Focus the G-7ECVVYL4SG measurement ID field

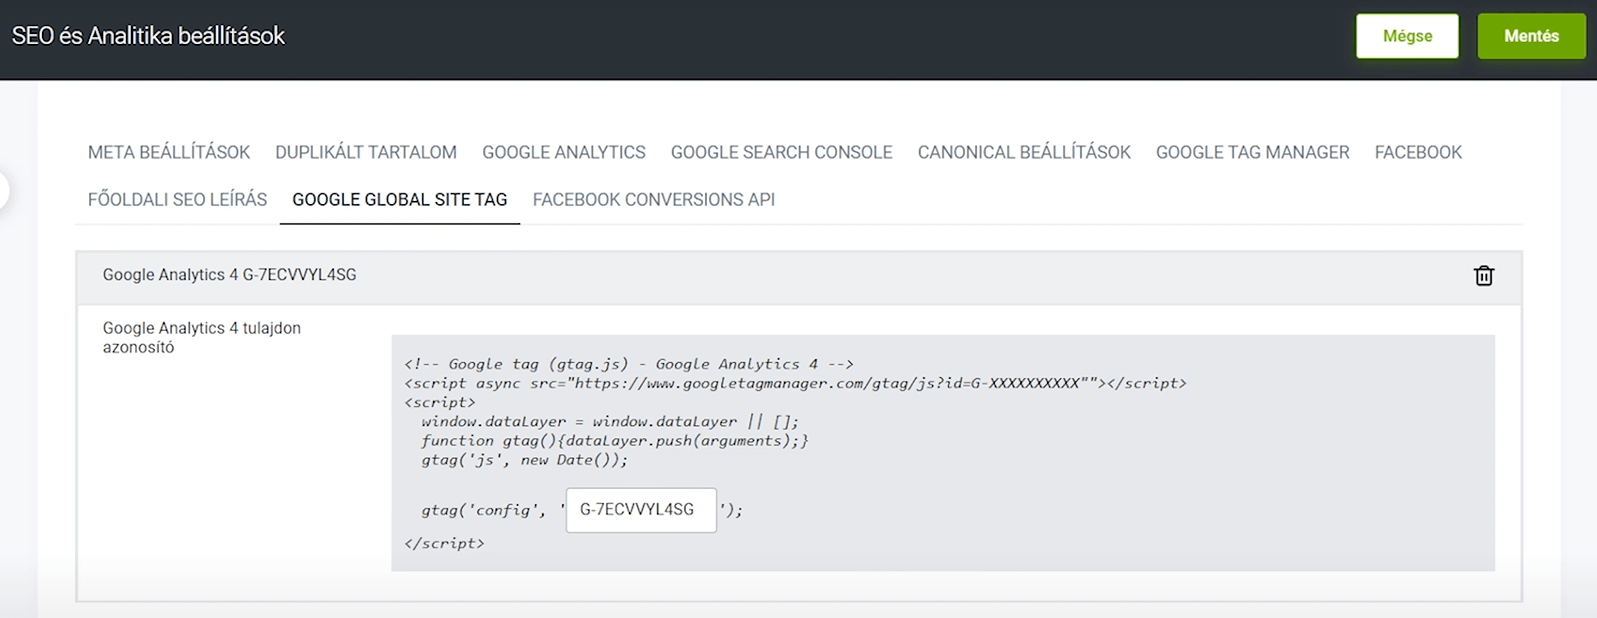coord(641,510)
